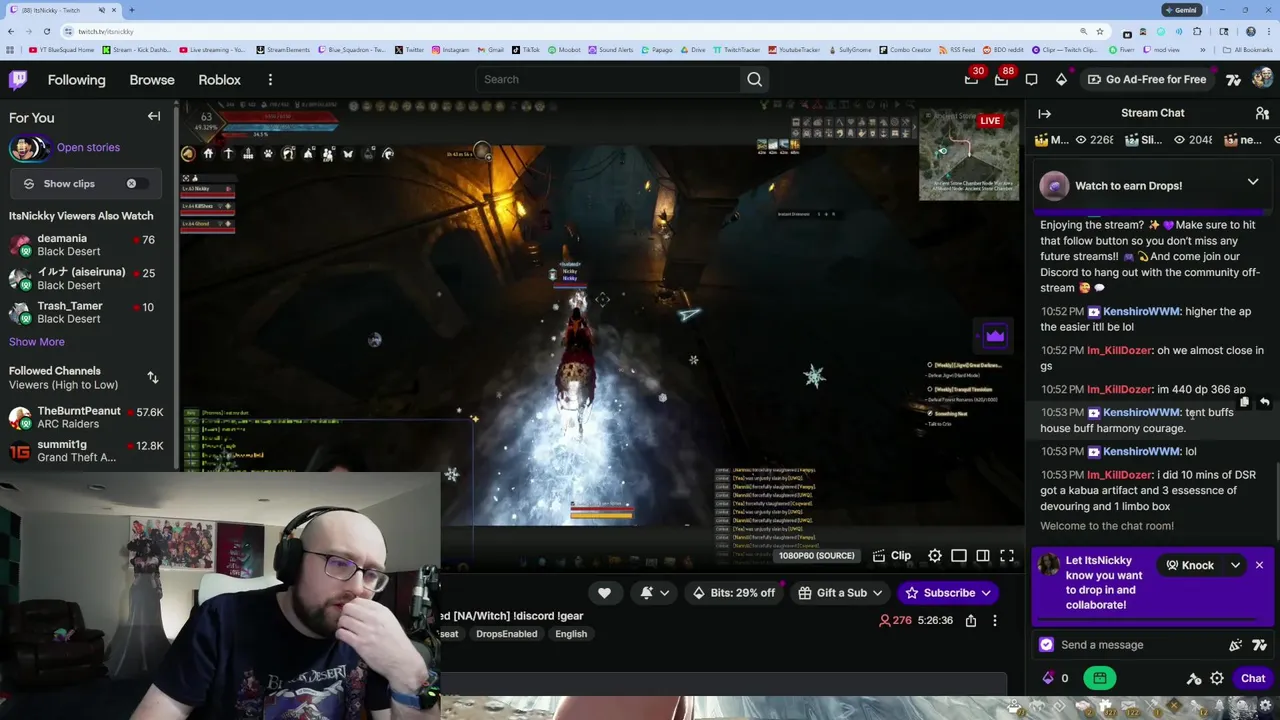Expand the Knock button chevron
Viewport: 1280px width, 720px height.
point(1235,565)
